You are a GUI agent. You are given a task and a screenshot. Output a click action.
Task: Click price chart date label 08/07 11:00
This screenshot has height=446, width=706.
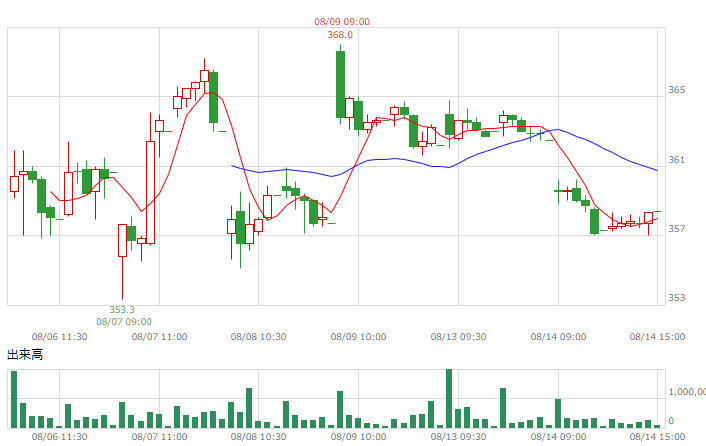159,337
